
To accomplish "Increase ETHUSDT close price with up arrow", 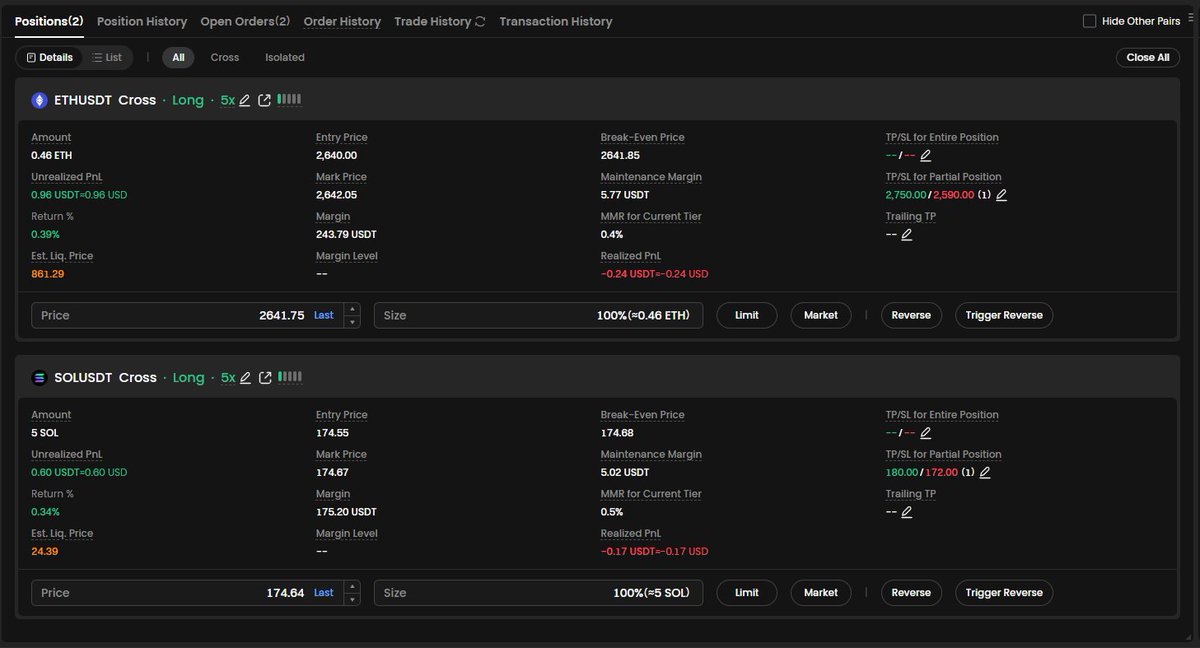I will [352, 310].
